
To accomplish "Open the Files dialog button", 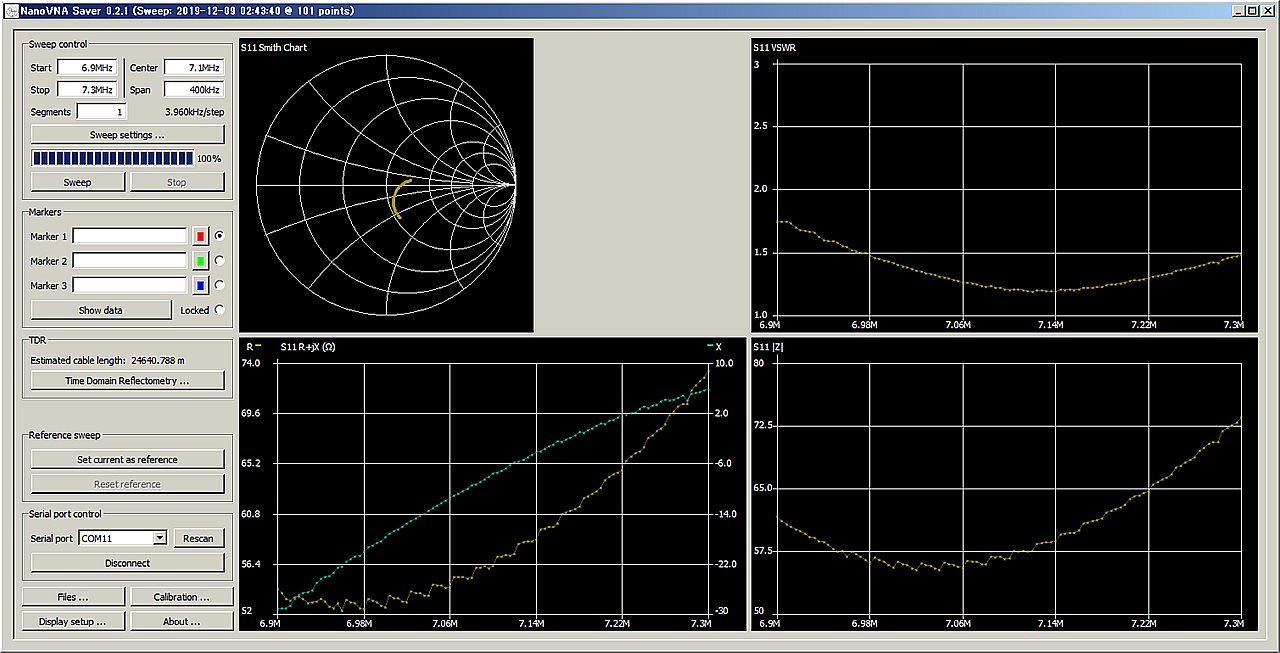I will 73,597.
